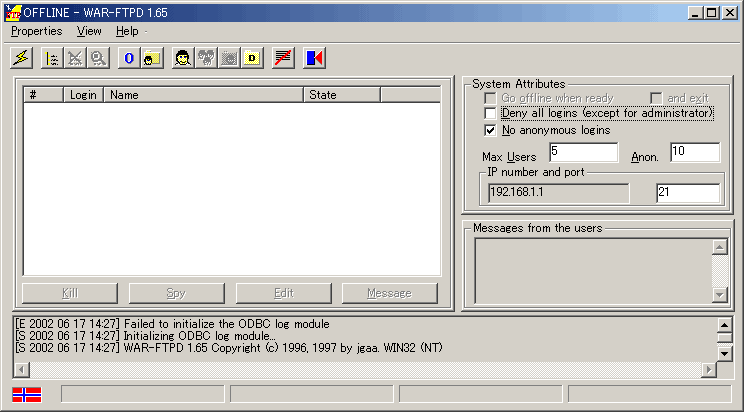Toggle the 'and exit' checkbox
The height and width of the screenshot is (412, 744).
tap(656, 98)
